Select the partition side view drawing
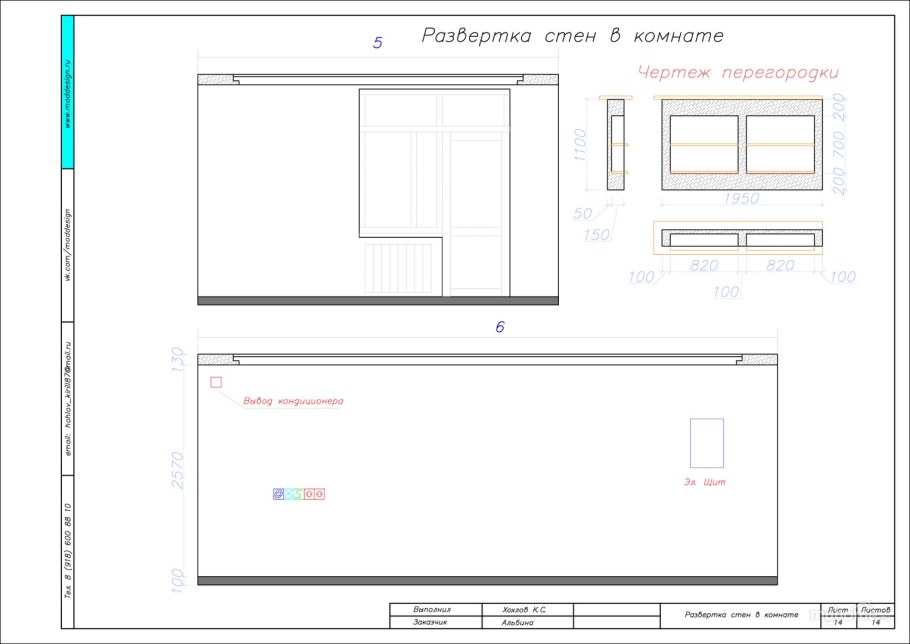The image size is (910, 644). [x=617, y=144]
